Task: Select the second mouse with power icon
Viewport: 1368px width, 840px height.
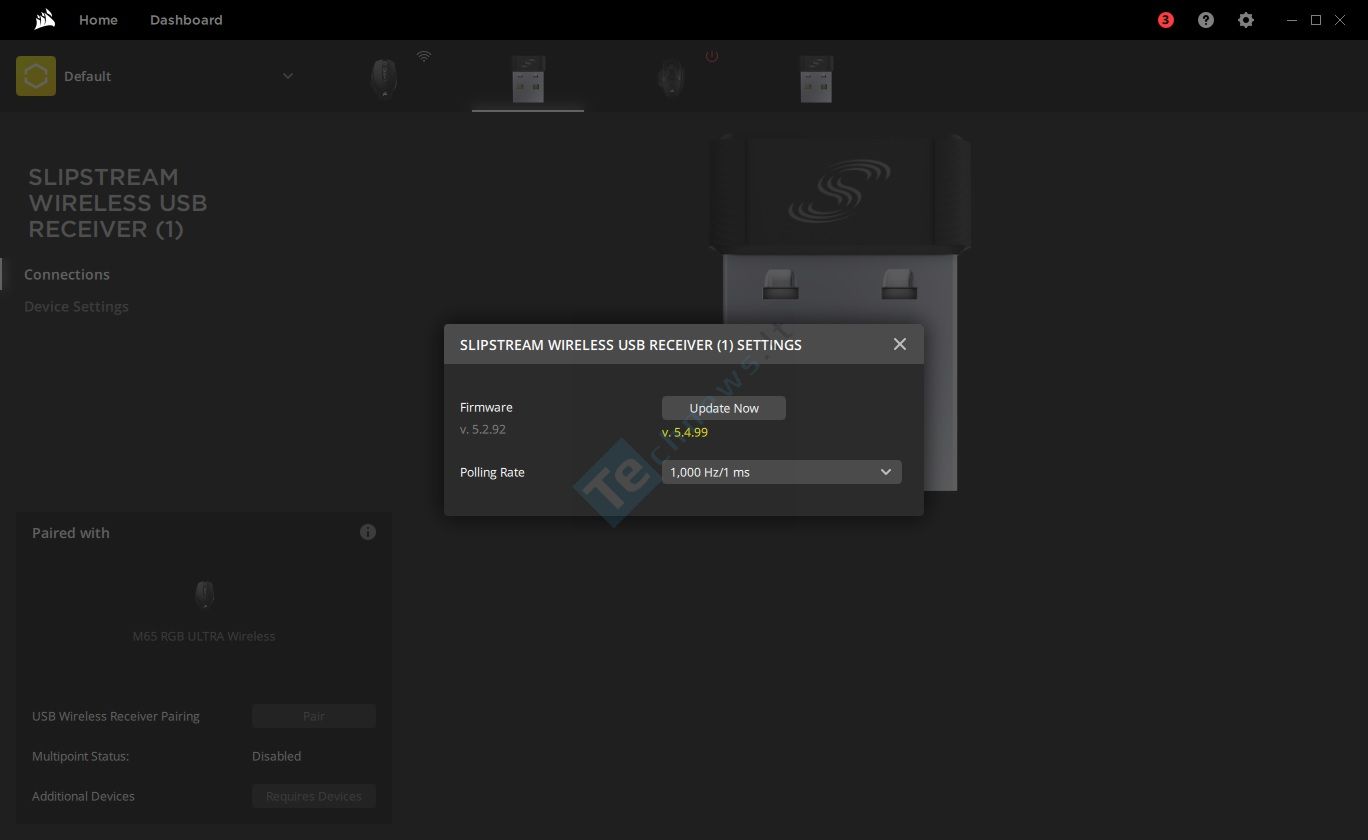Action: (x=671, y=77)
